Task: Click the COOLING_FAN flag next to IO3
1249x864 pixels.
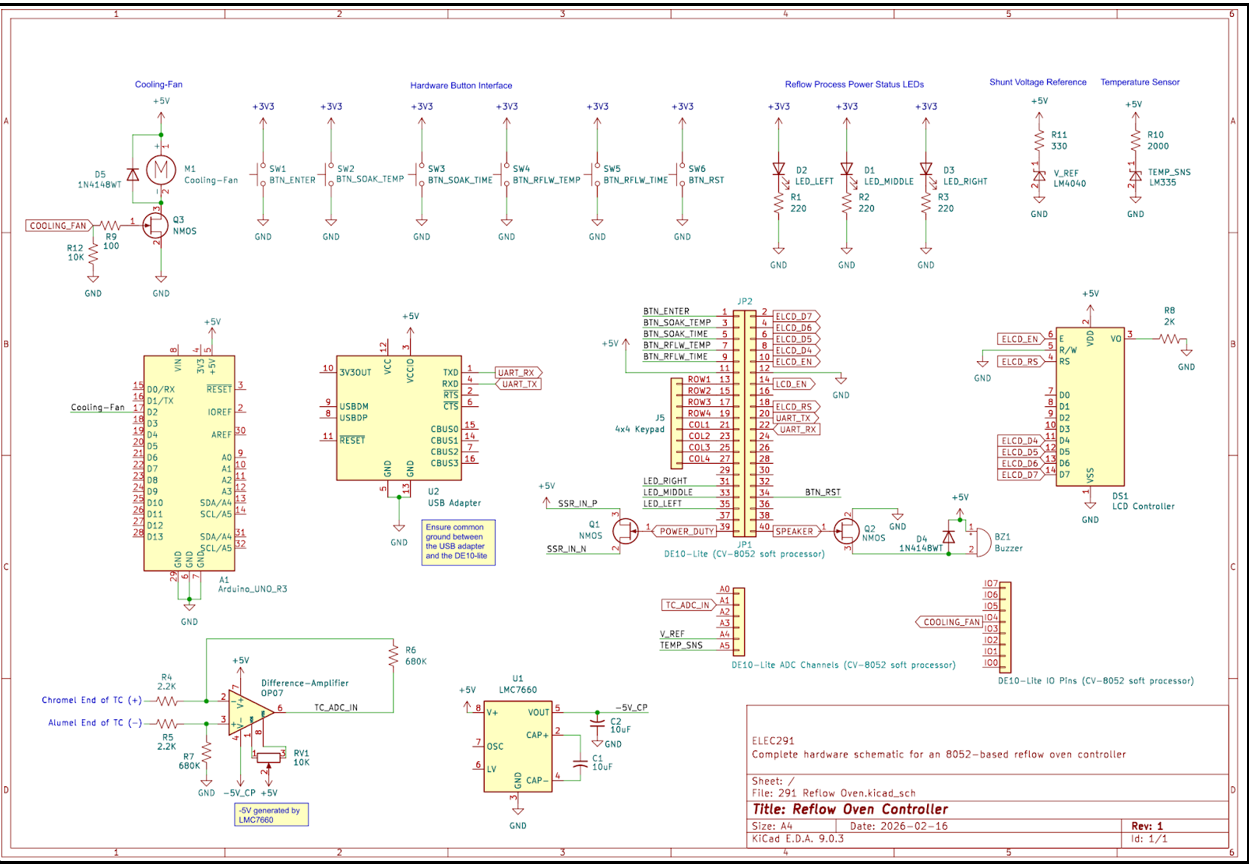Action: (950, 622)
